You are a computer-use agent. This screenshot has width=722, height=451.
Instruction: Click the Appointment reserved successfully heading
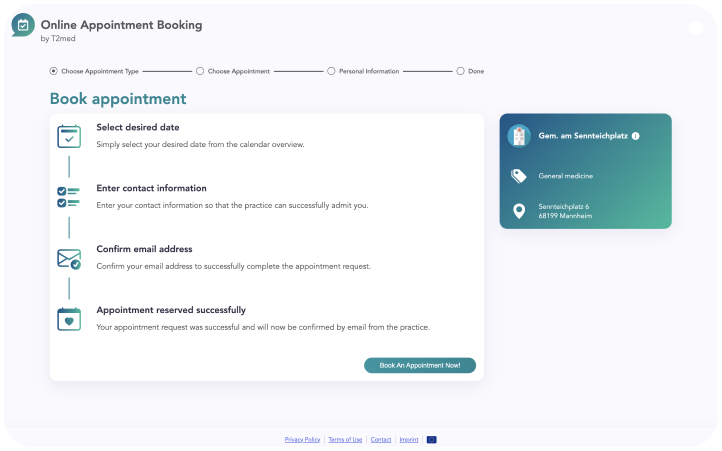(171, 310)
